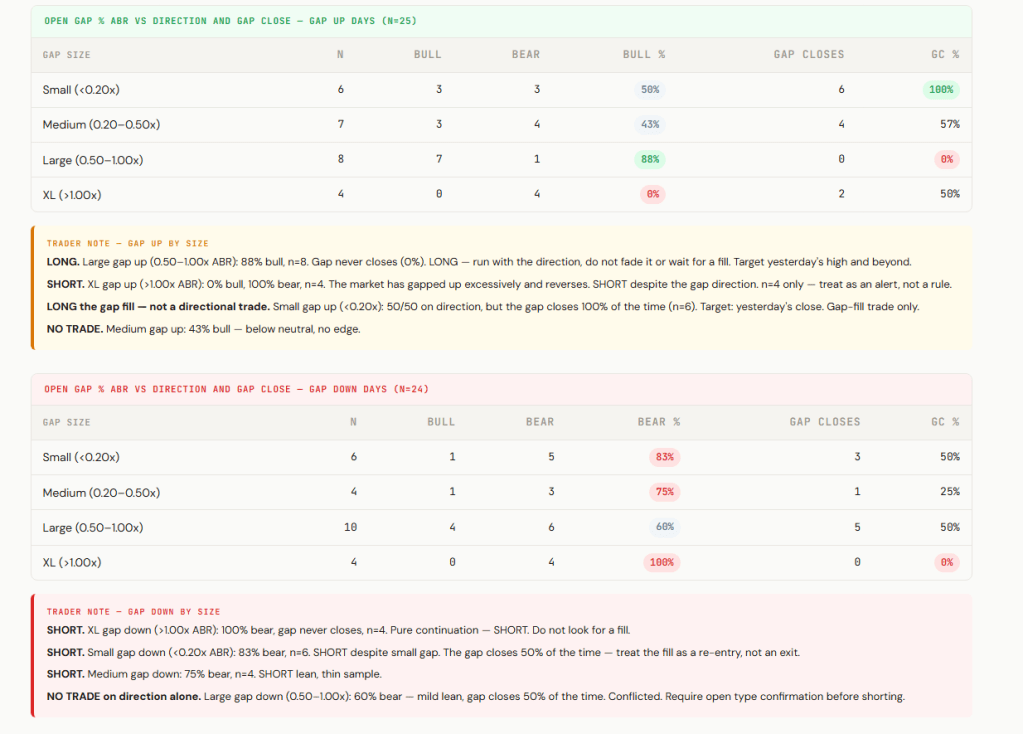Click the 0% GC badge in Large gap up row
This screenshot has height=734, width=1023.
pos(945,159)
